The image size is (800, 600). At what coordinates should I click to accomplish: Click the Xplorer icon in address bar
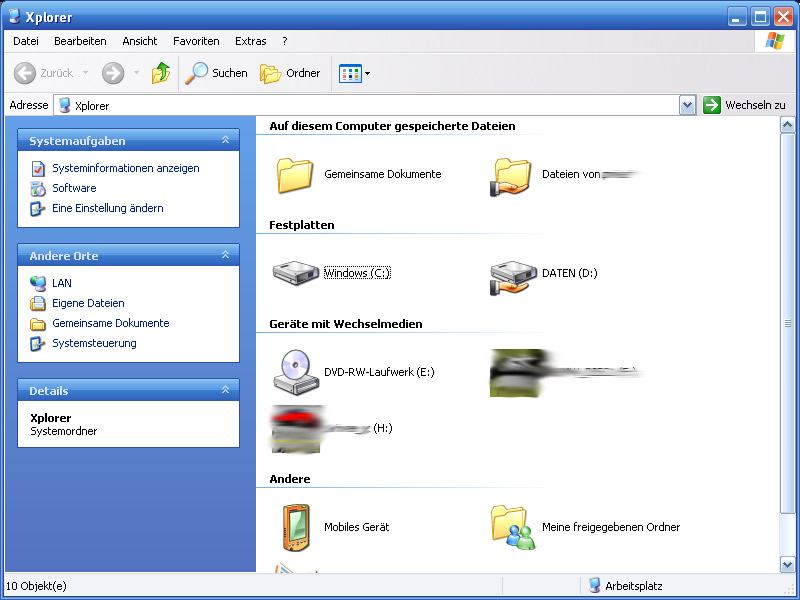pos(64,106)
